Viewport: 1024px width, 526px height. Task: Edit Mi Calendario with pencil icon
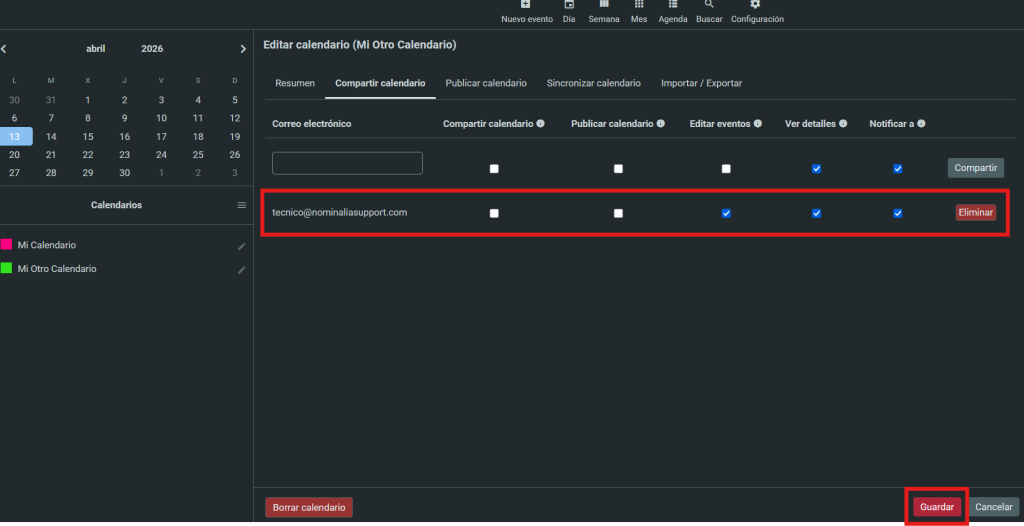pyautogui.click(x=241, y=245)
